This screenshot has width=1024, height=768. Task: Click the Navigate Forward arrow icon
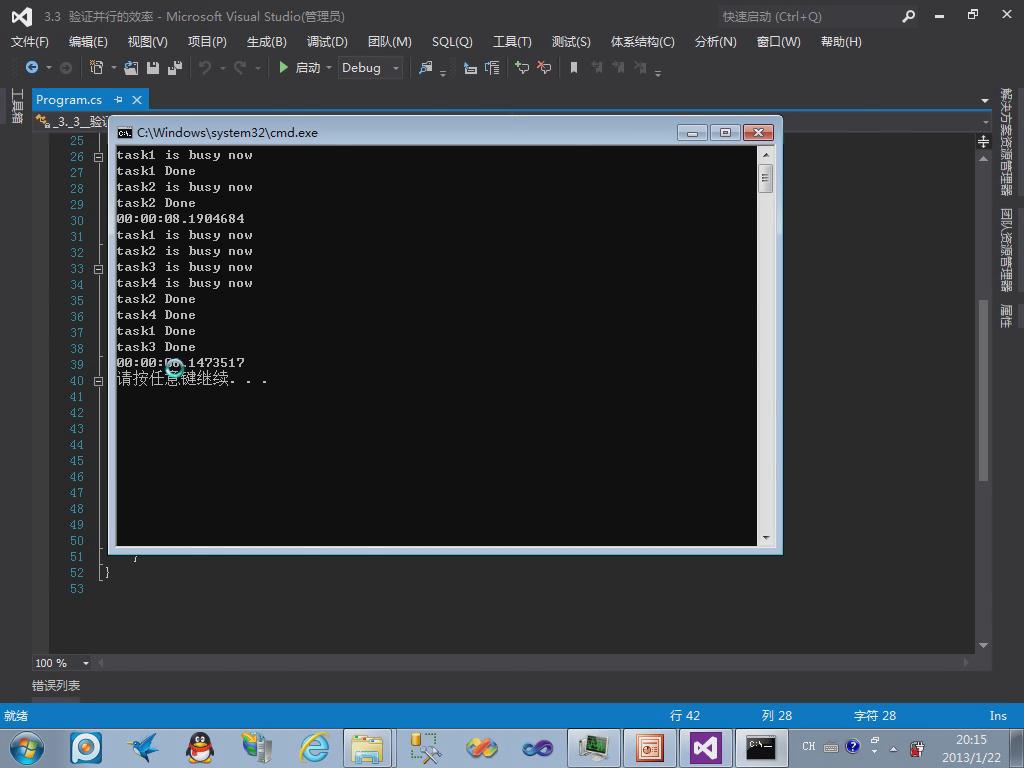point(65,67)
